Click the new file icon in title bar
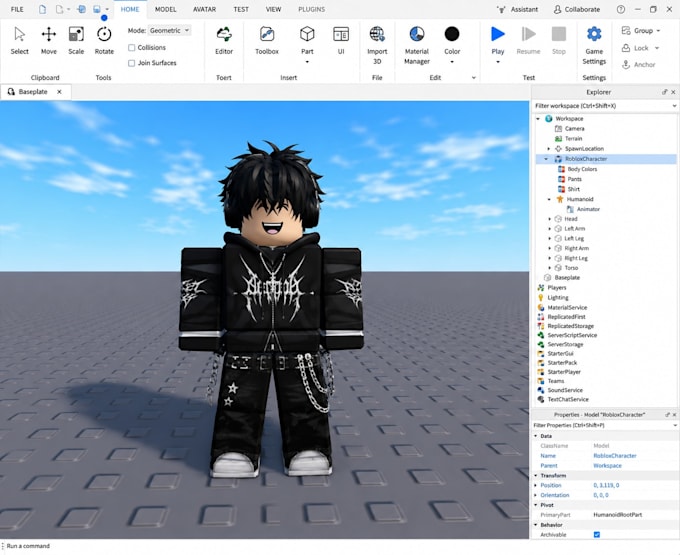 point(42,9)
